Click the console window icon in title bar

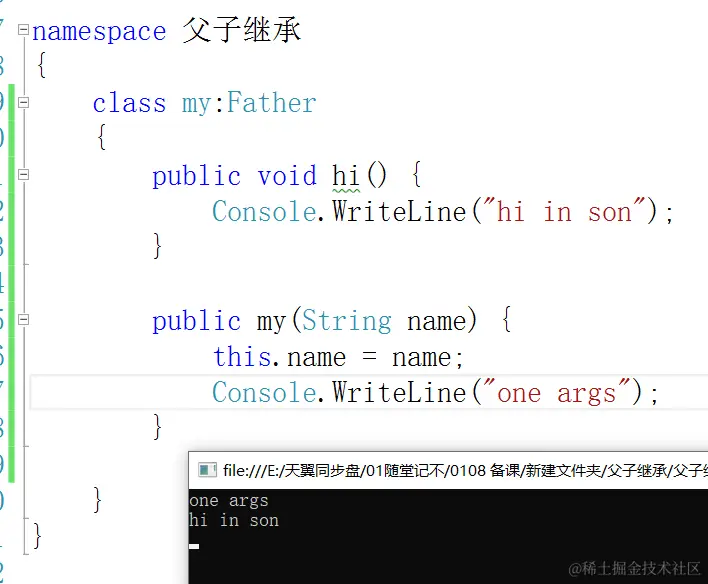pos(207,470)
